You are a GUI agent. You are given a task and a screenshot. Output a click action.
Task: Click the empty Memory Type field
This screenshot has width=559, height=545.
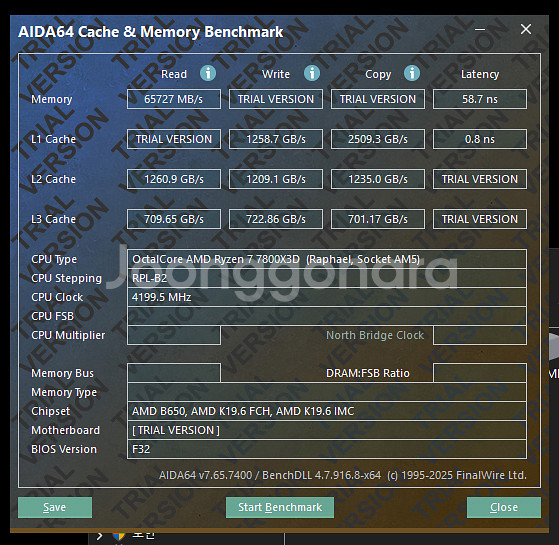(x=327, y=392)
